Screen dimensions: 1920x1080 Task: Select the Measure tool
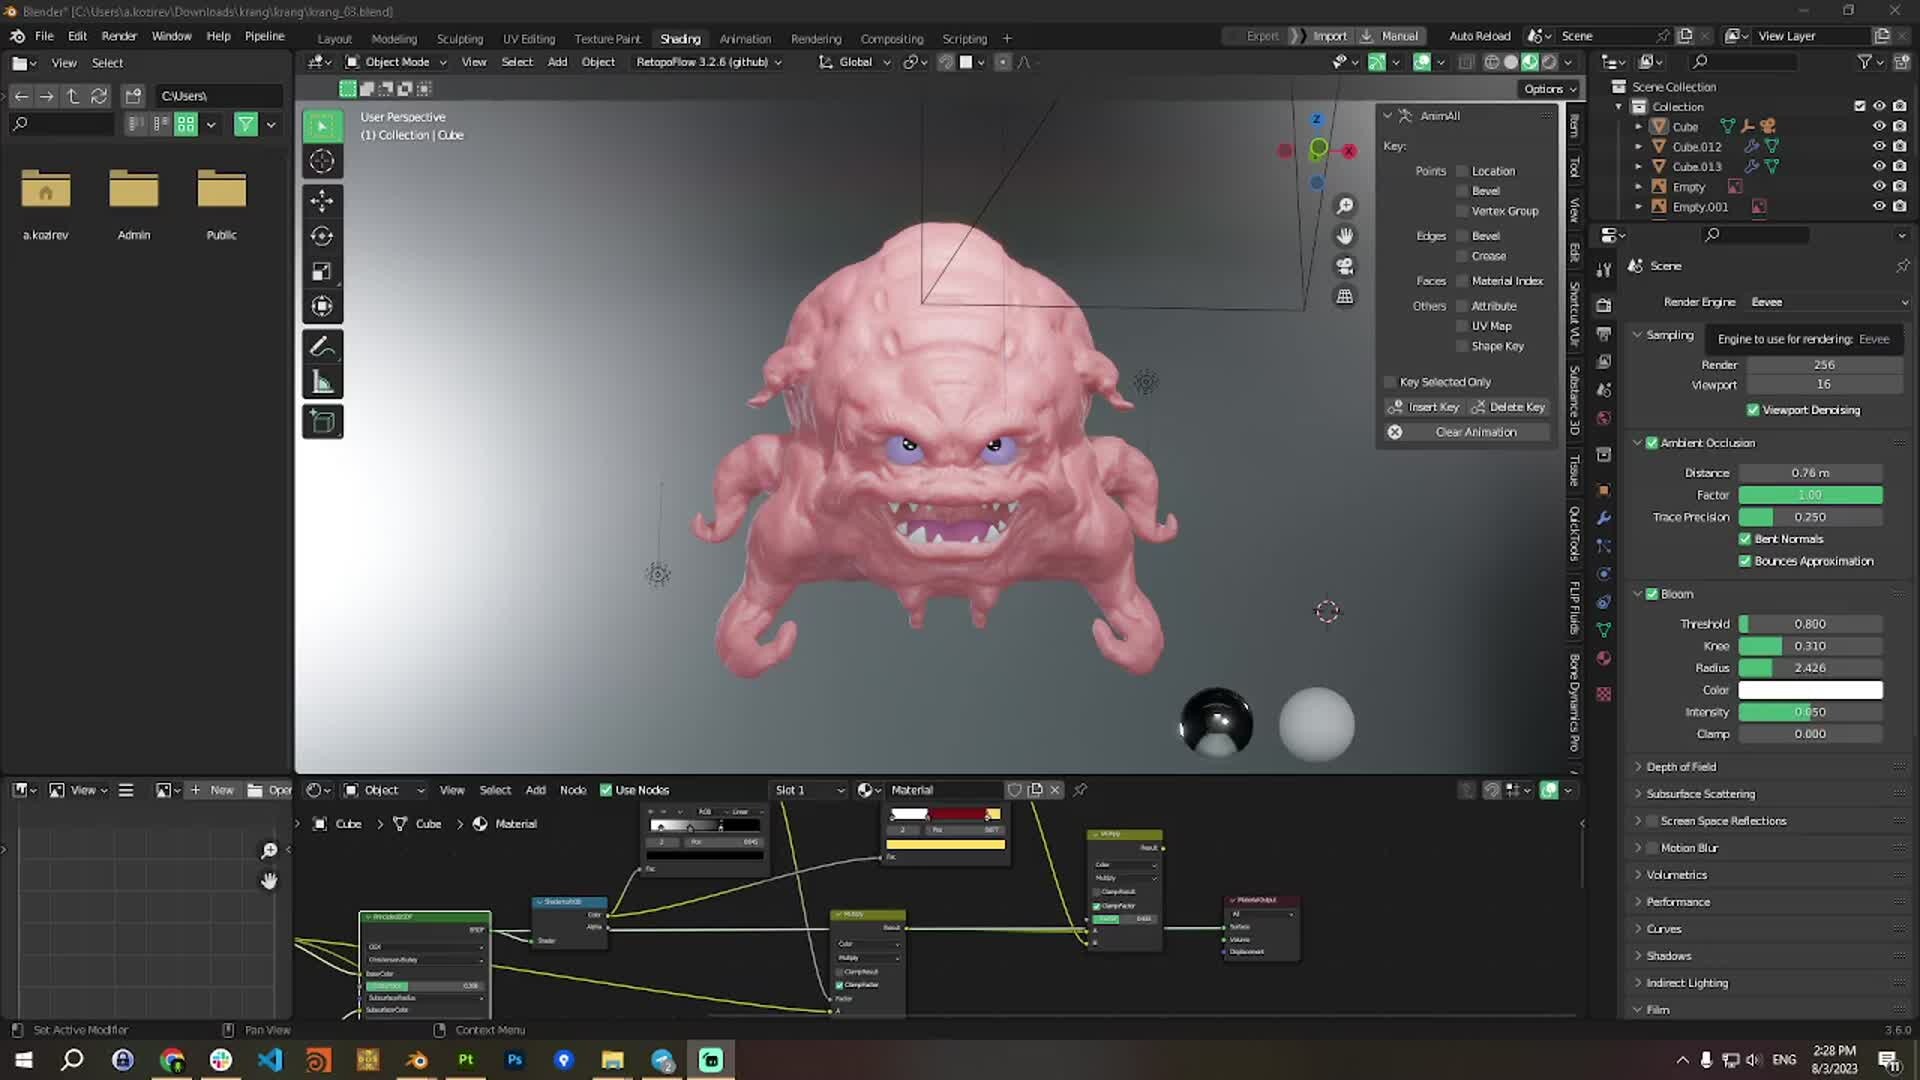pyautogui.click(x=322, y=382)
